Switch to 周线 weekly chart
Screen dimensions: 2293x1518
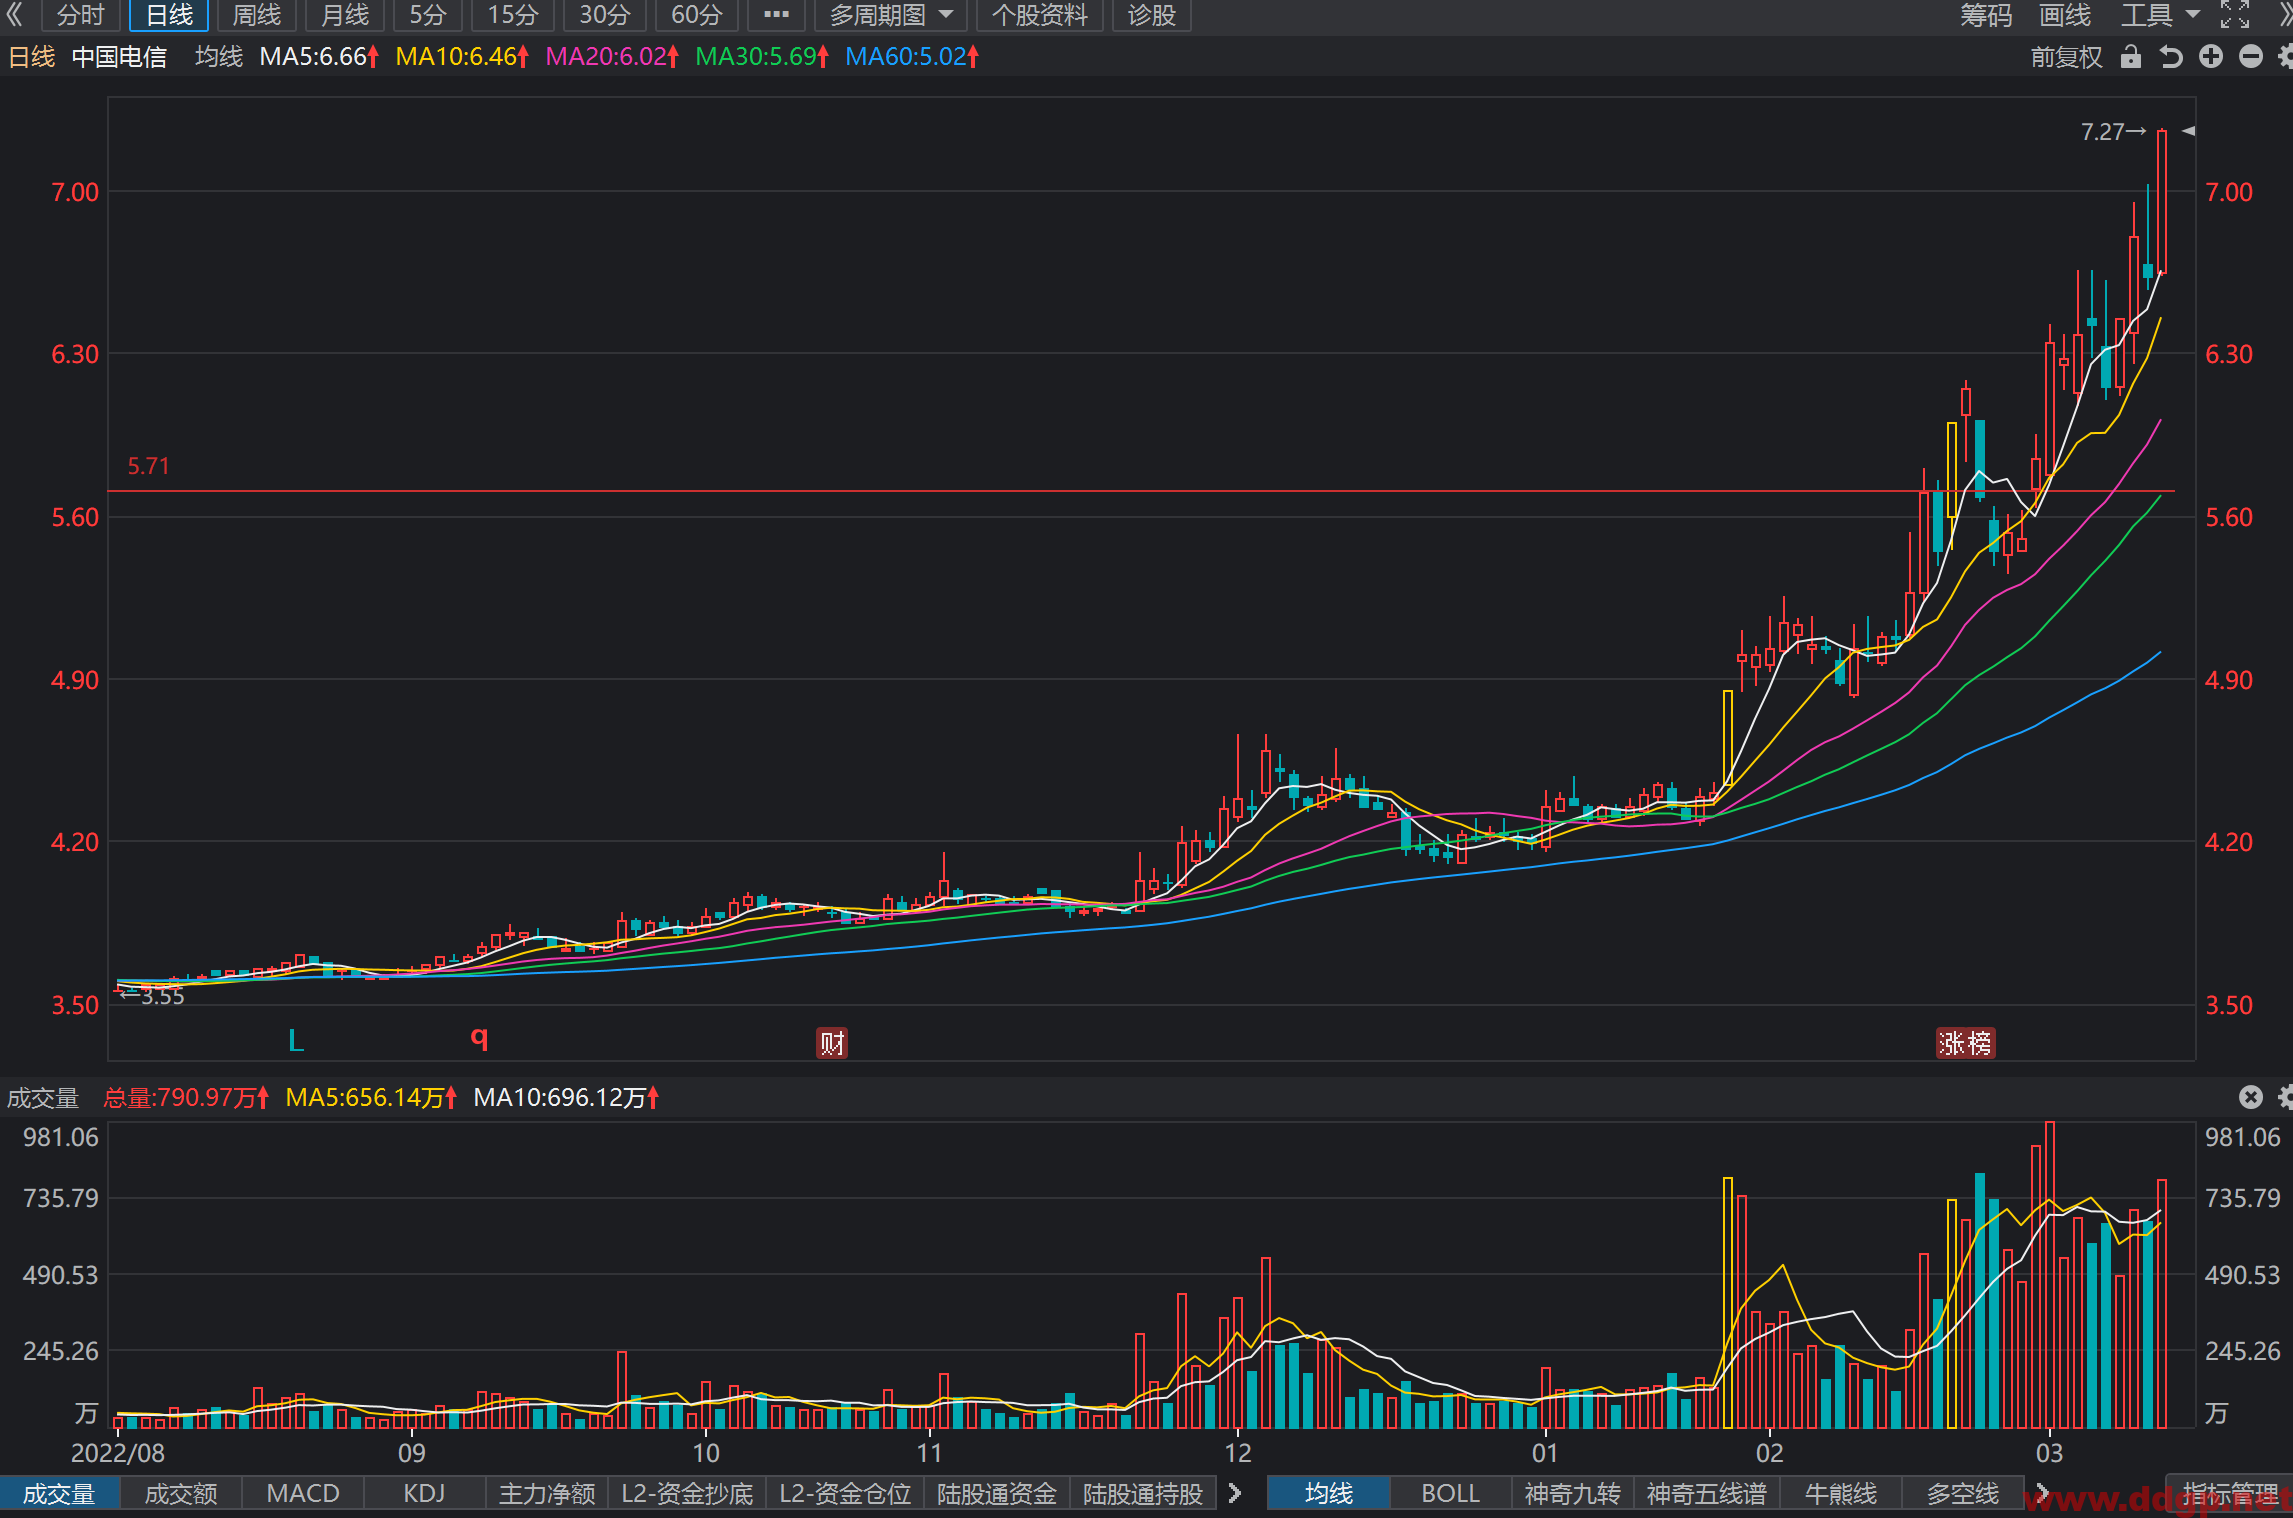click(x=257, y=15)
